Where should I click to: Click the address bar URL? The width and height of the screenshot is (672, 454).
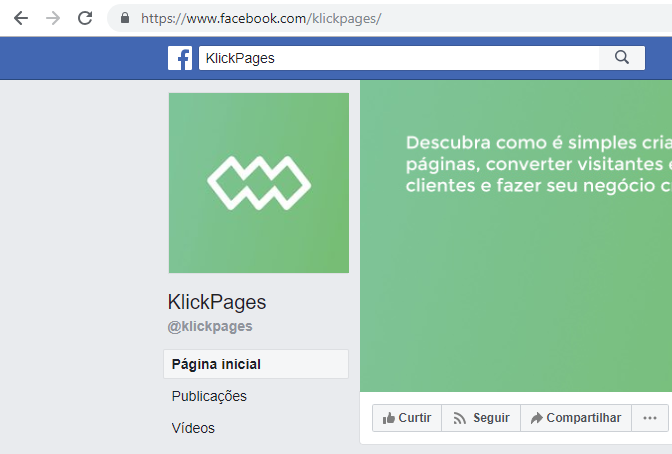point(261,18)
